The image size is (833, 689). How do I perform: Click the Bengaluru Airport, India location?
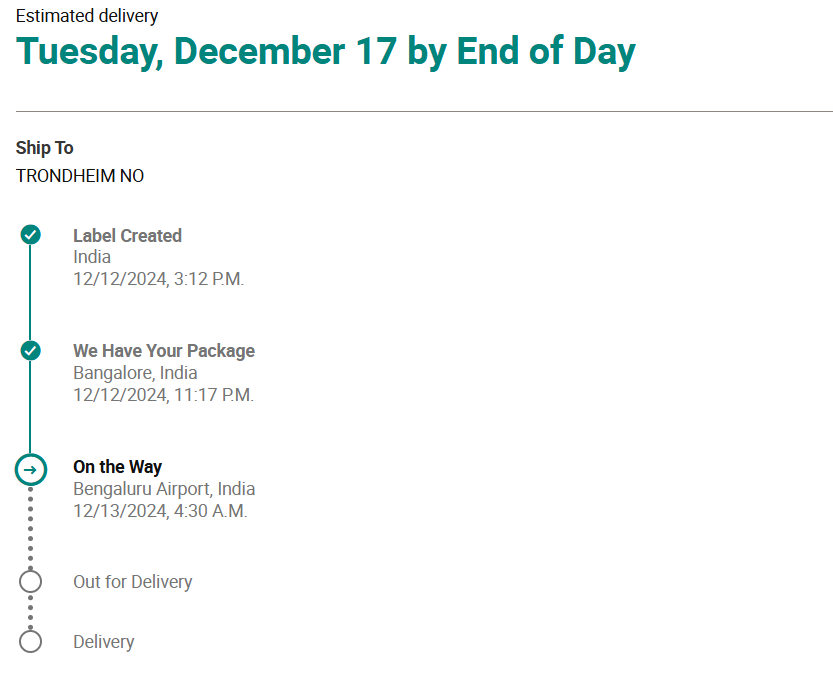164,489
